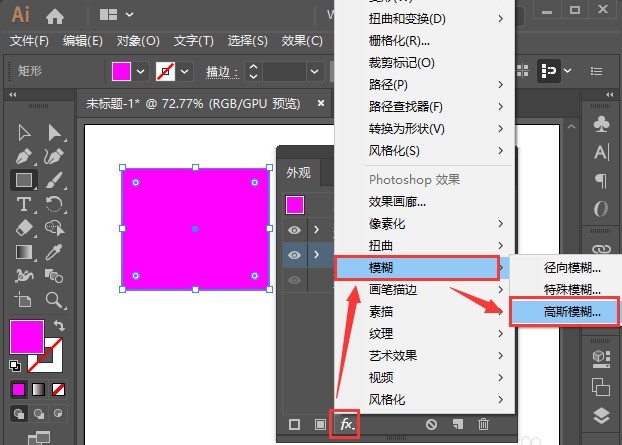622x445 pixels.
Task: Select the Rotate tool
Action: point(54,204)
